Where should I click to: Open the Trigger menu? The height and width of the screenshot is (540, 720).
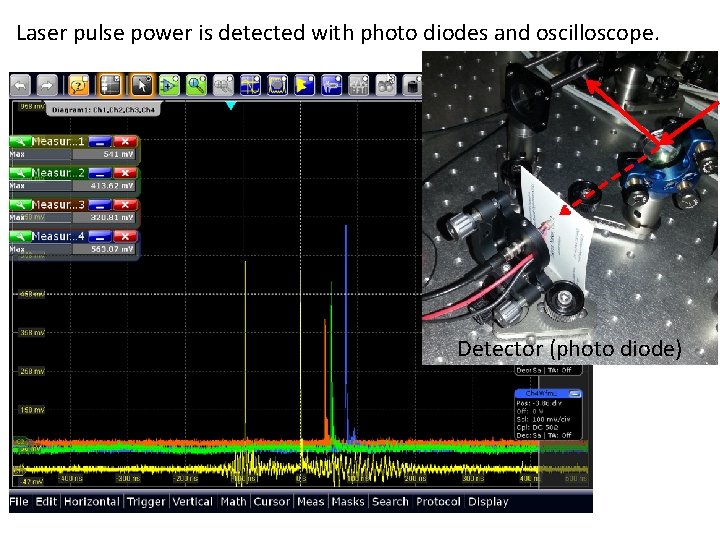pos(146,501)
